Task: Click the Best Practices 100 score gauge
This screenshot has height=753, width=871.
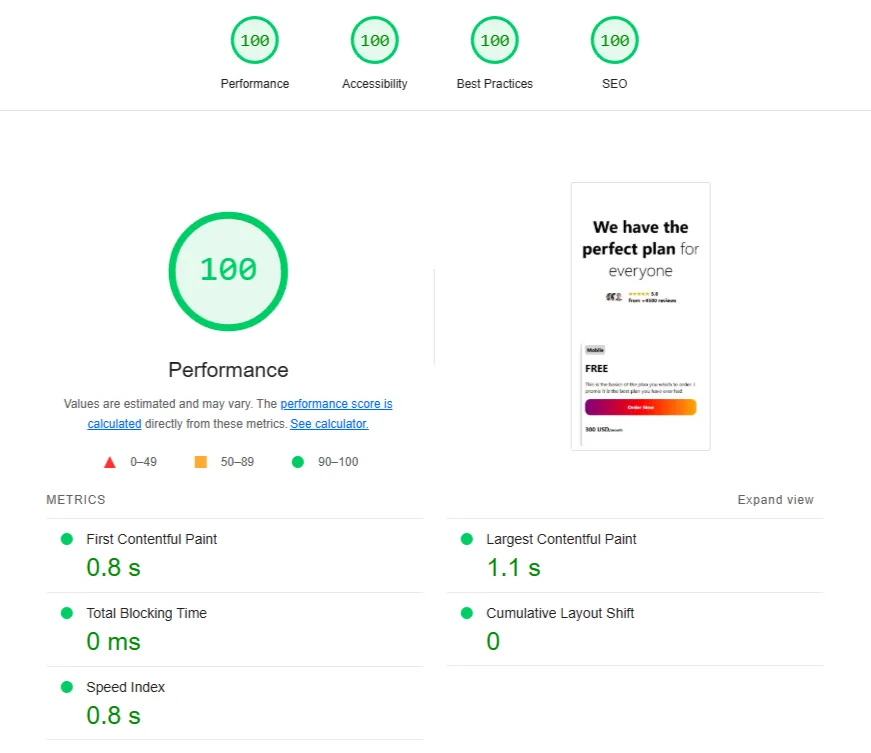Action: pyautogui.click(x=494, y=40)
